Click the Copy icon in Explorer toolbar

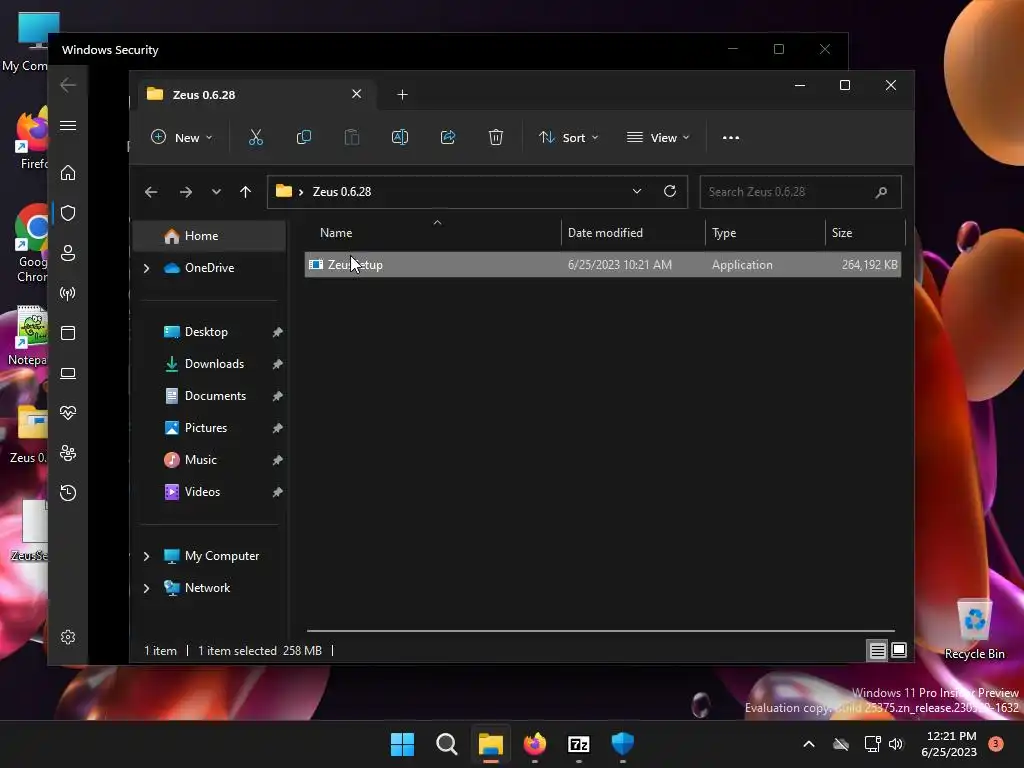[304, 137]
